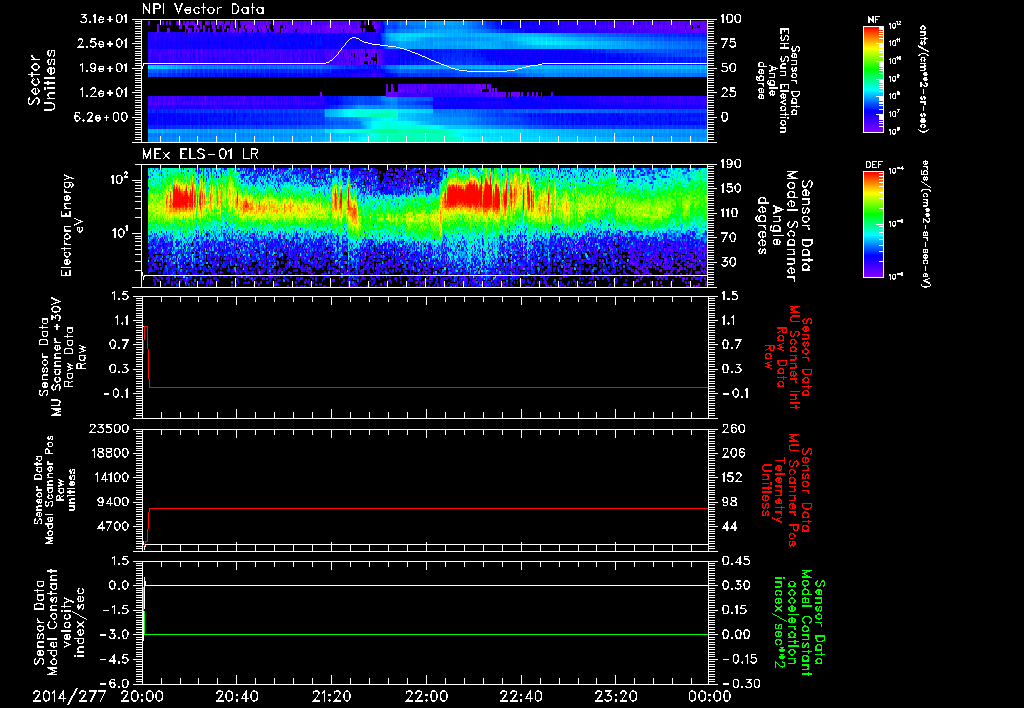
Task: Select the 21:20 time tick label
Action: [x=332, y=696]
